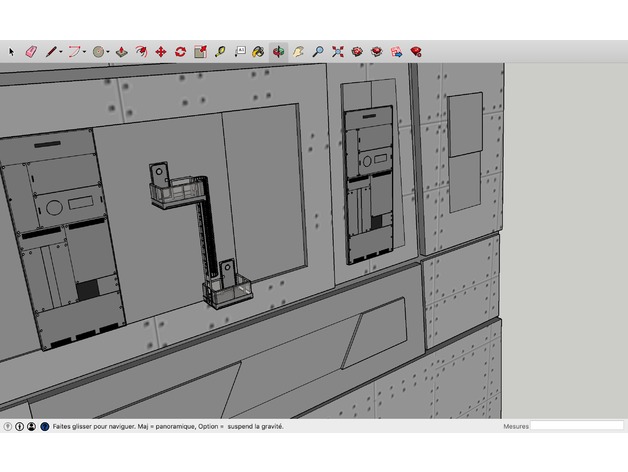628x472 pixels.
Task: Open the Instructor help question icon
Action: click(x=45, y=427)
